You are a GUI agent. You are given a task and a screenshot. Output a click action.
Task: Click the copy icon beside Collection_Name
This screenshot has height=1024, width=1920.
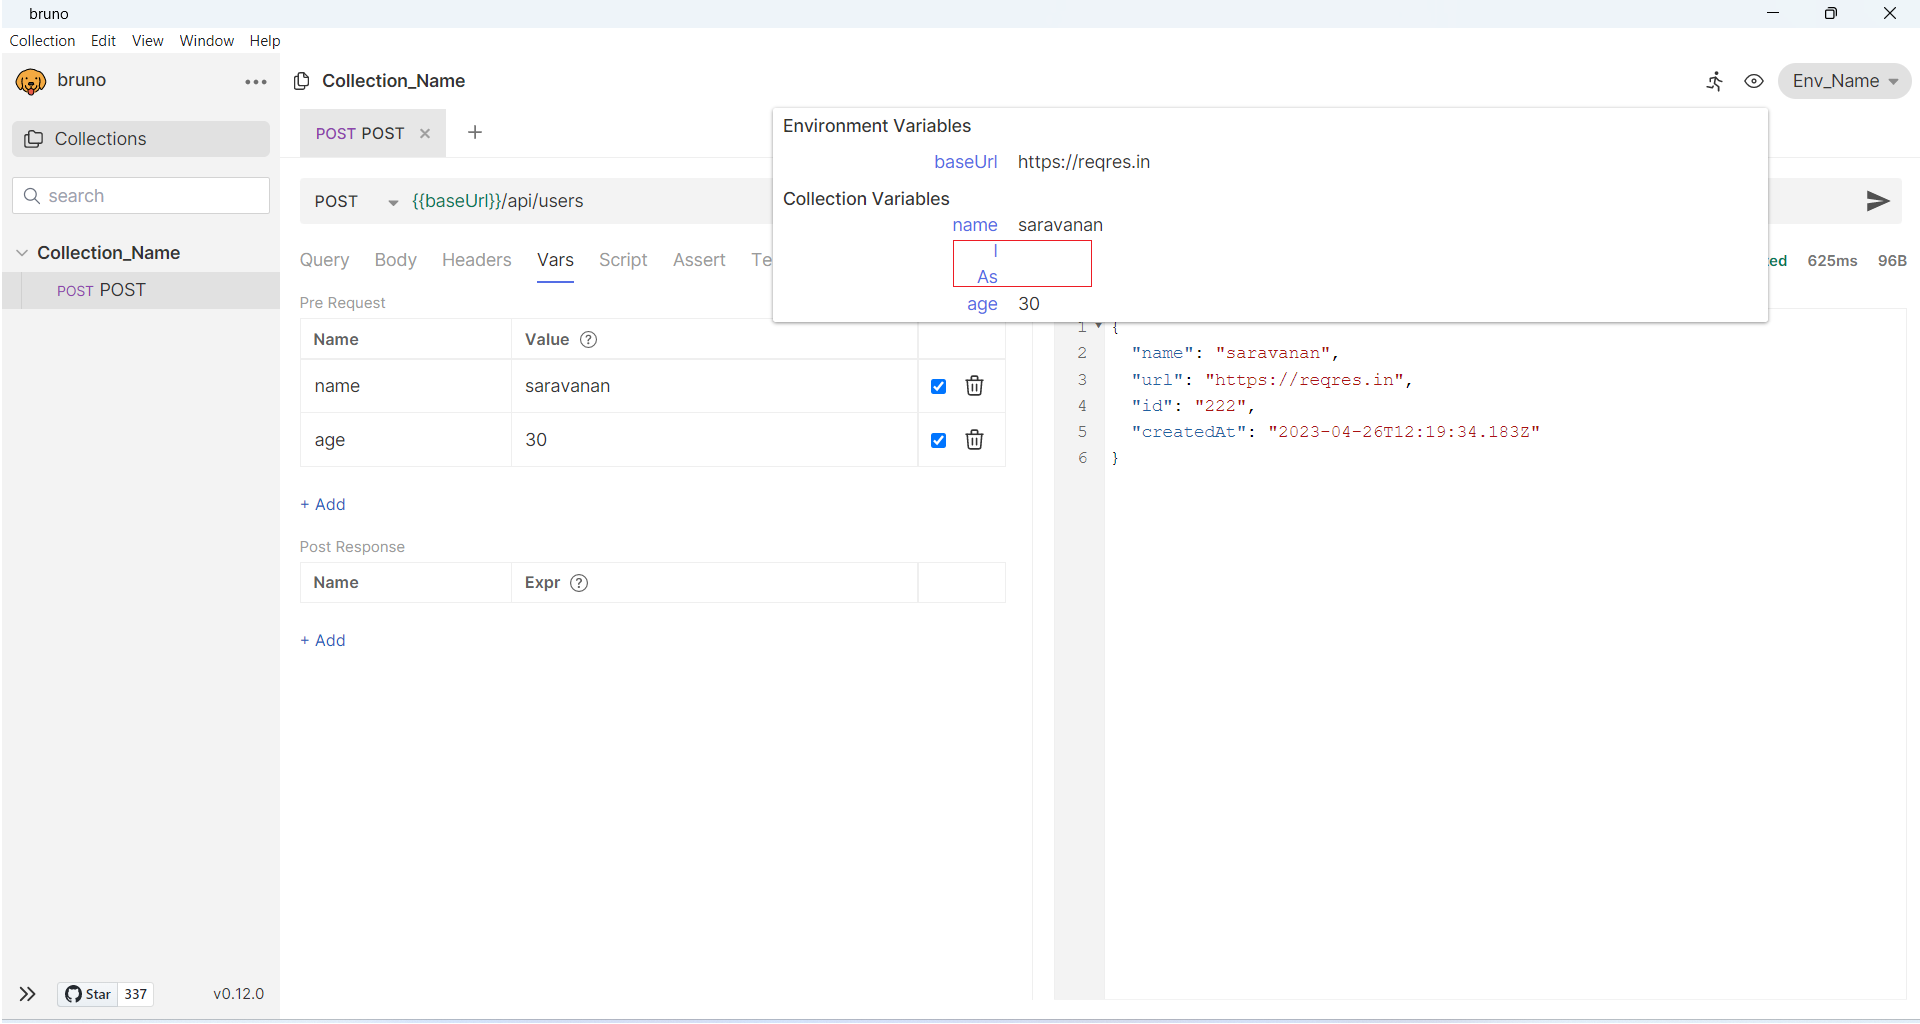pyautogui.click(x=301, y=80)
